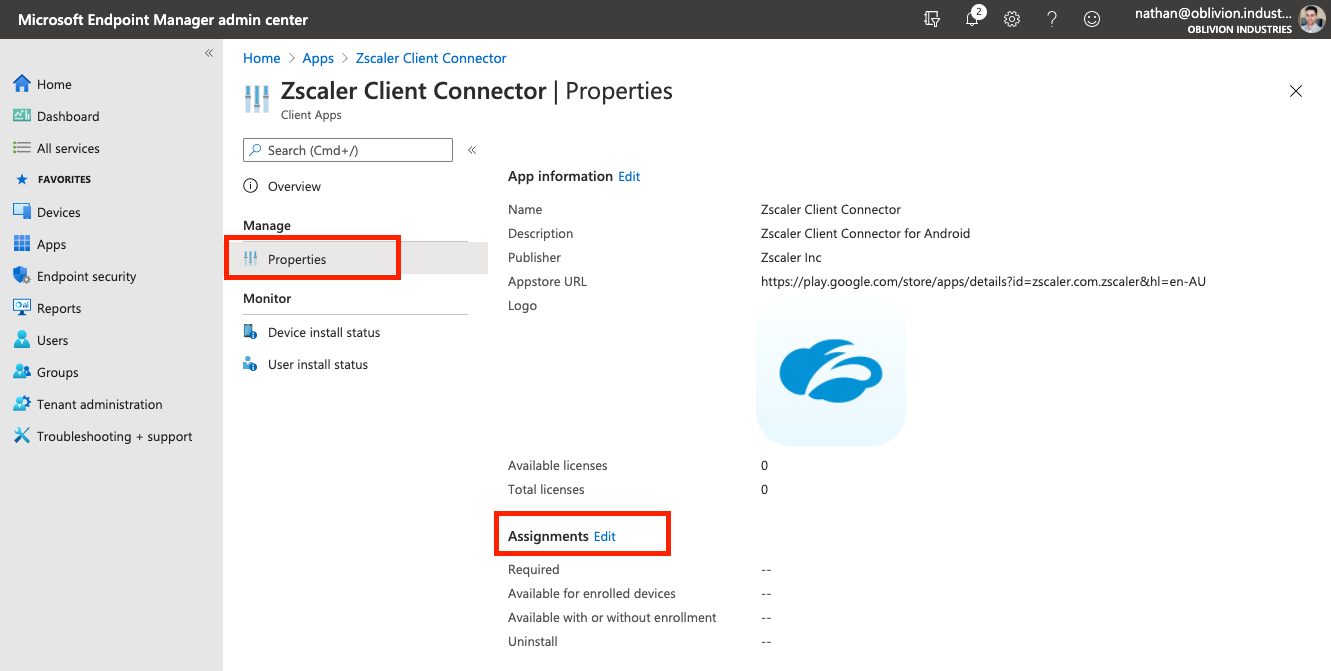Image resolution: width=1331 pixels, height=671 pixels.
Task: Open Troubleshooting + support in sidebar
Action: 114,436
